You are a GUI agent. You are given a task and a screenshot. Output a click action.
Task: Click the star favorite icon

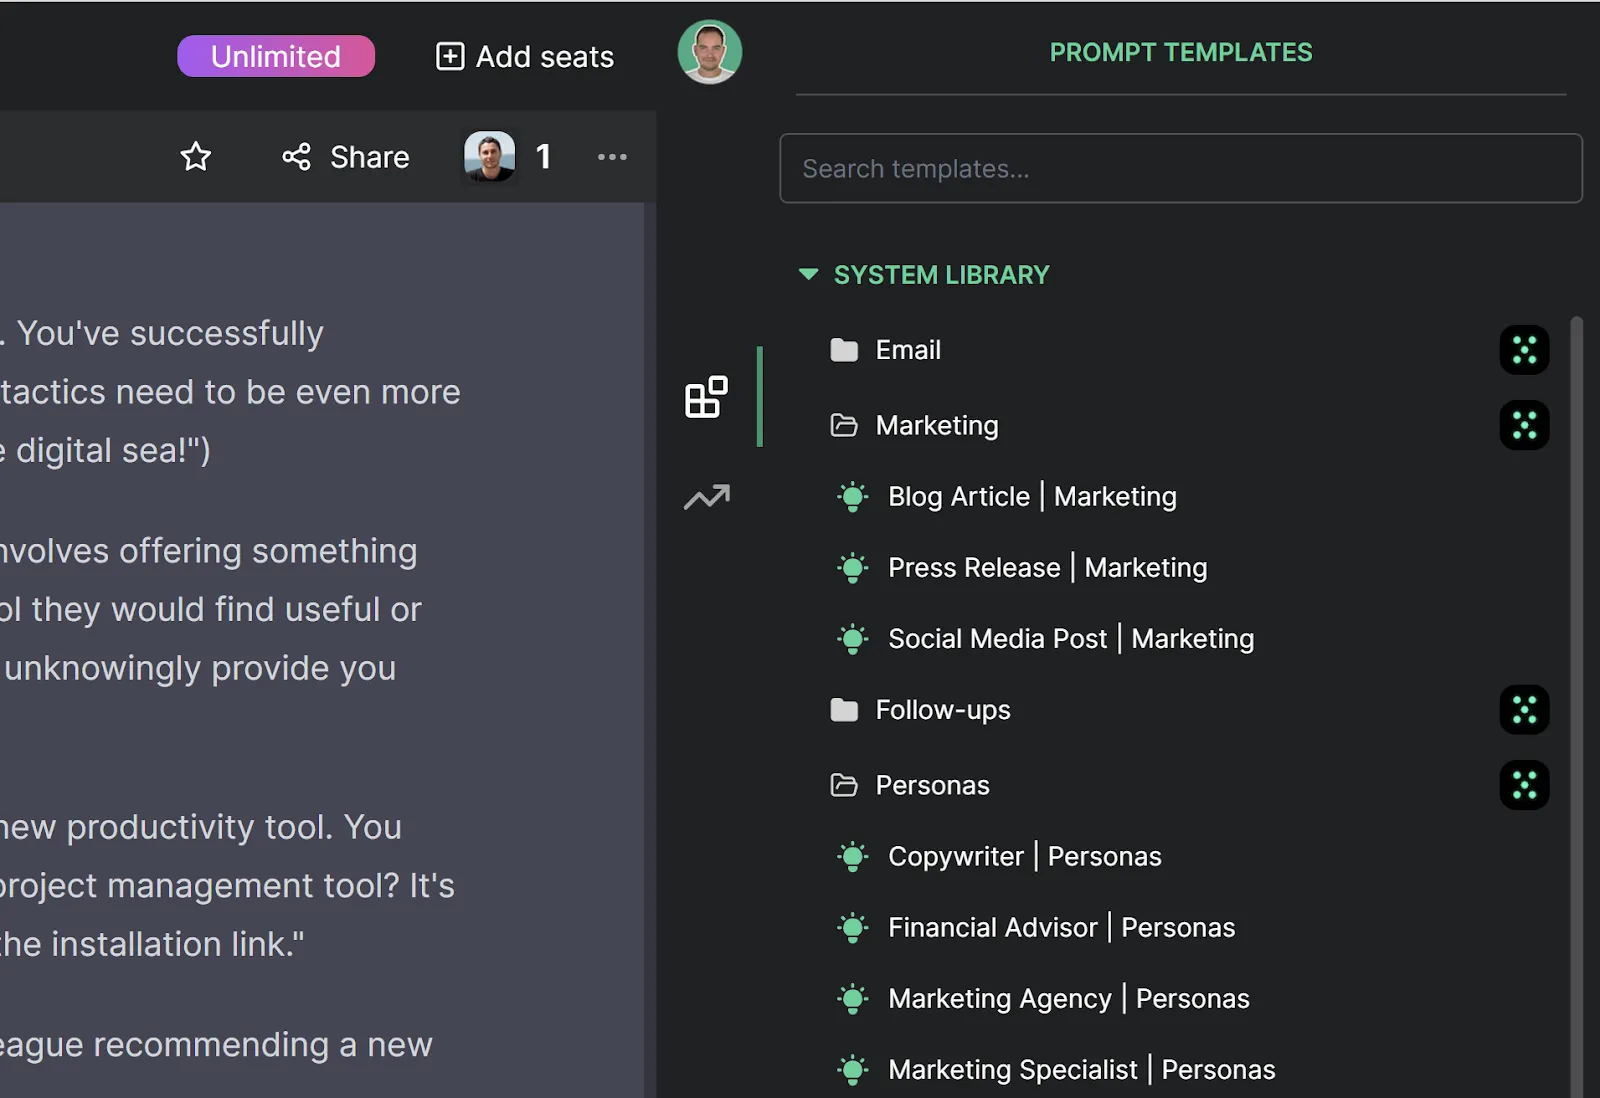coord(196,157)
